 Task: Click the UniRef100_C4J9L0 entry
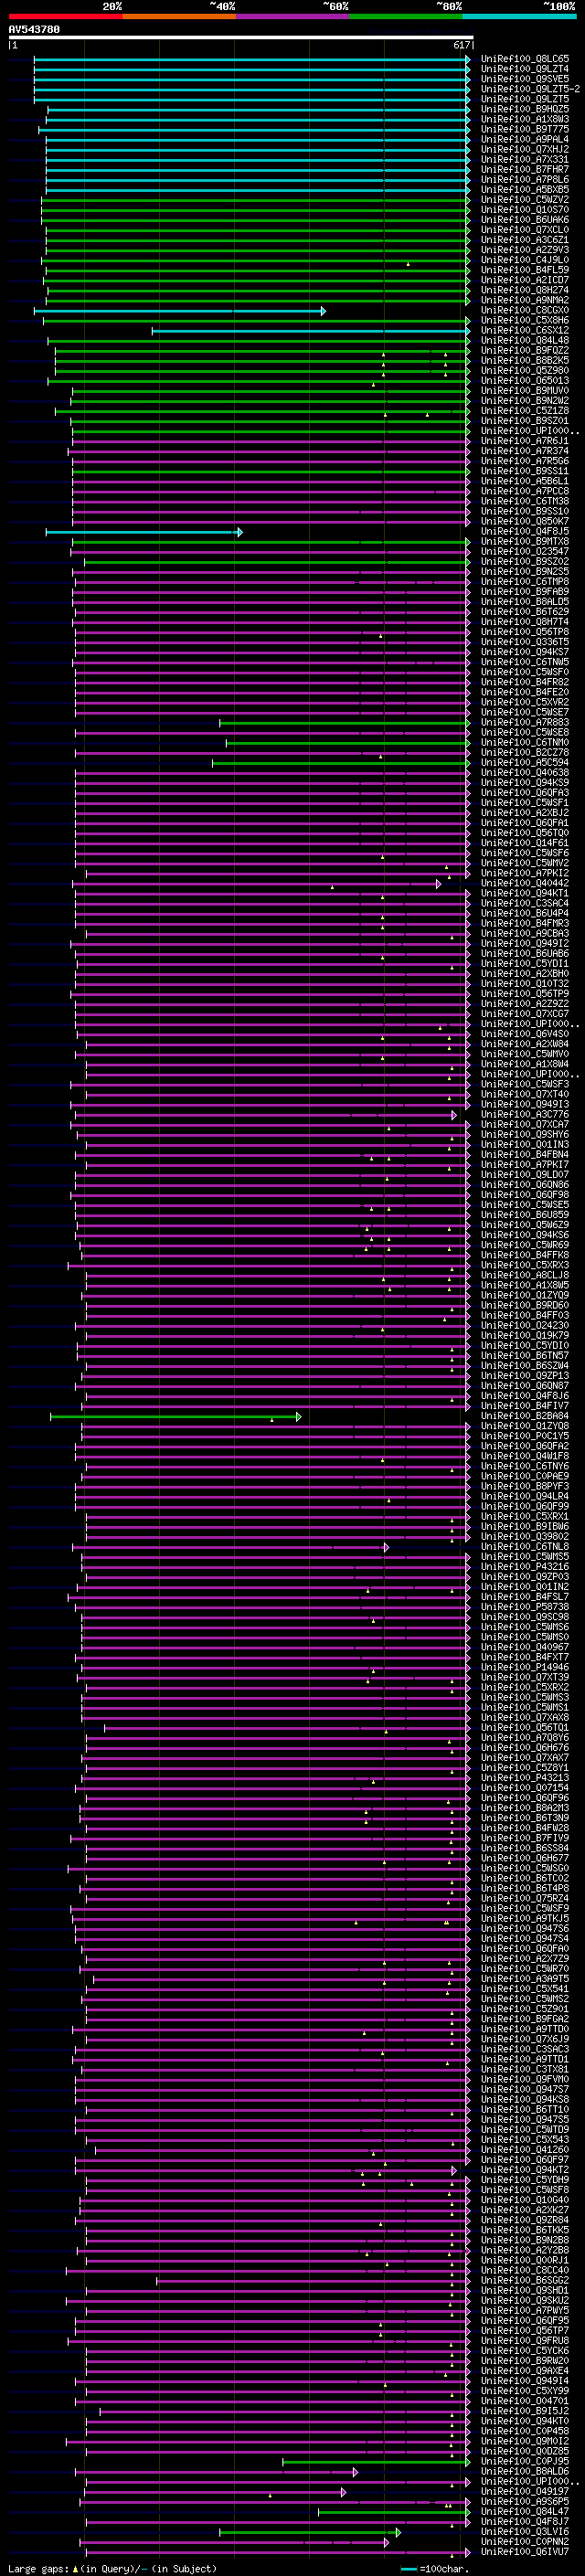click(524, 260)
